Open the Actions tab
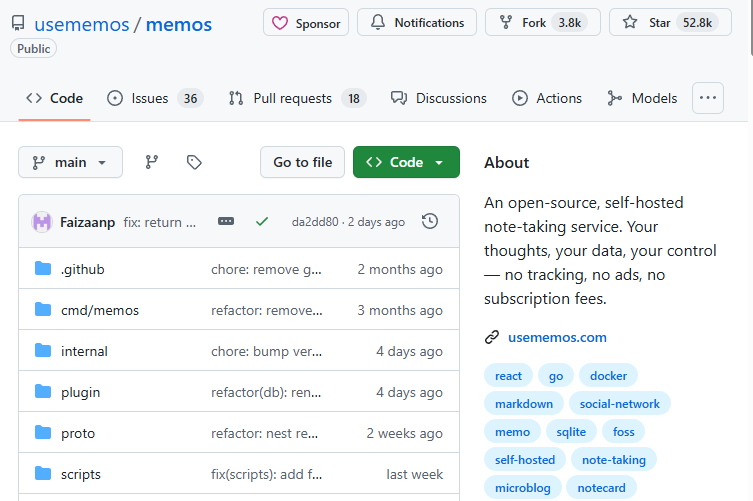 [547, 98]
